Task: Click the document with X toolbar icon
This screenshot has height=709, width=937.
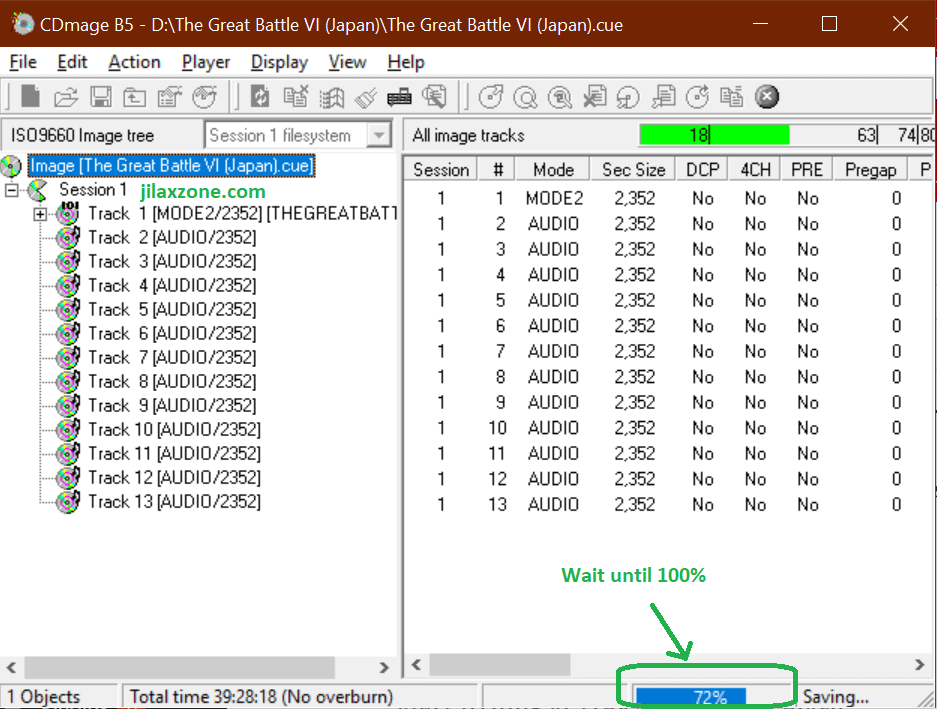Action: click(x=595, y=96)
